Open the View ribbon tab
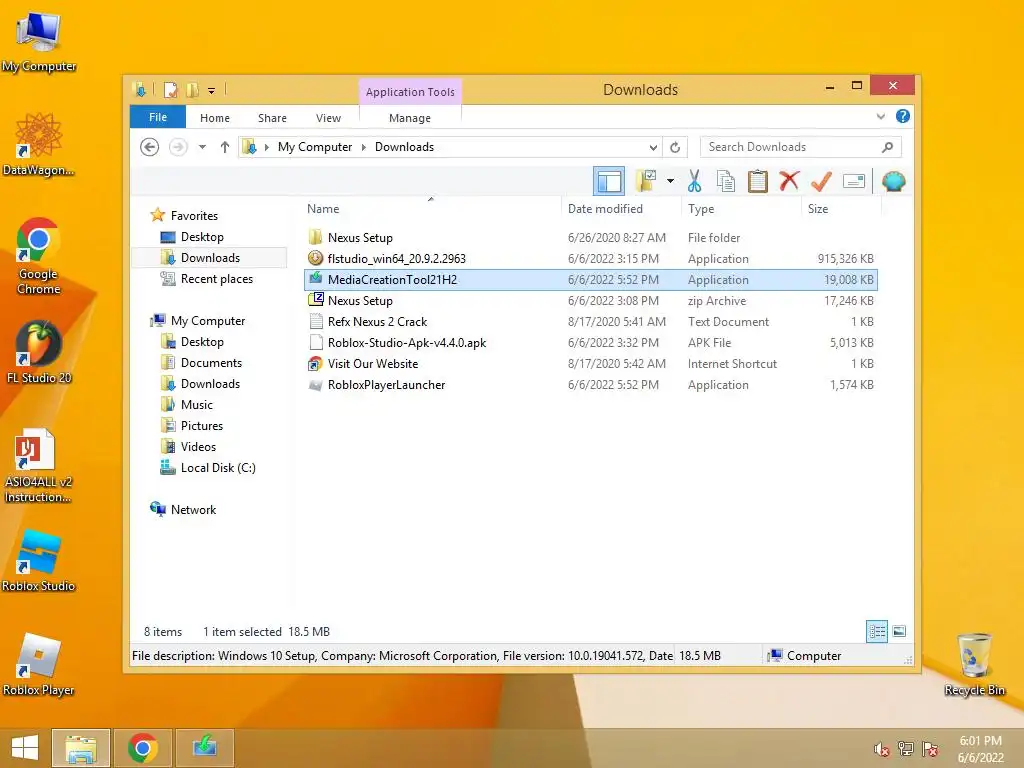The width and height of the screenshot is (1024, 768). click(x=328, y=118)
